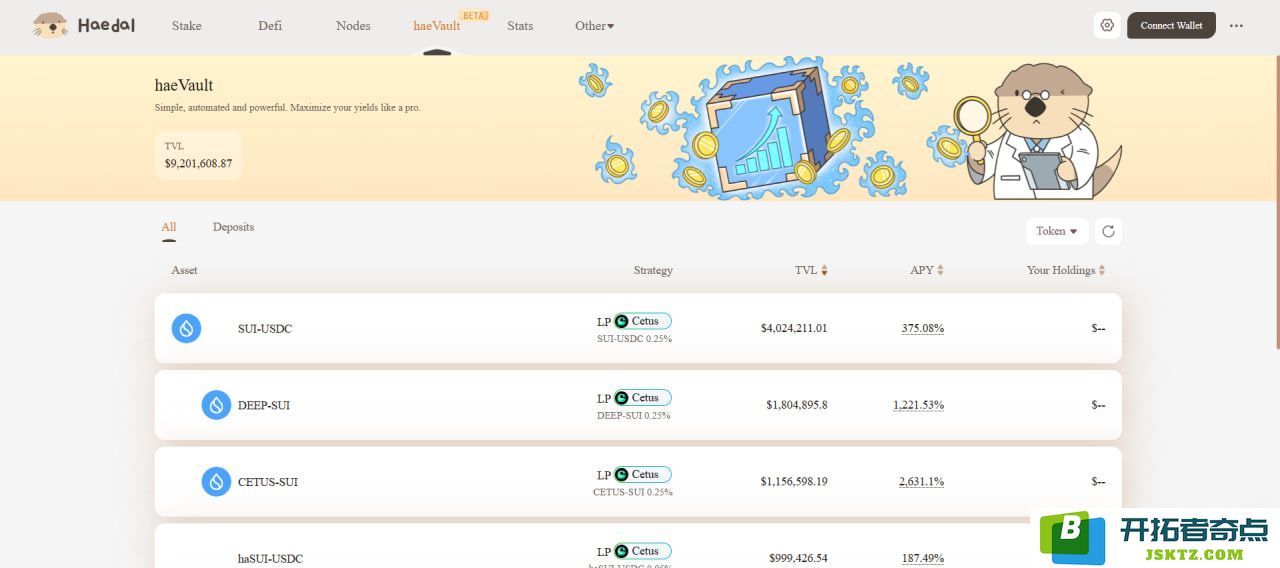Click Cetus badge in CETUS-SUI row

642,475
